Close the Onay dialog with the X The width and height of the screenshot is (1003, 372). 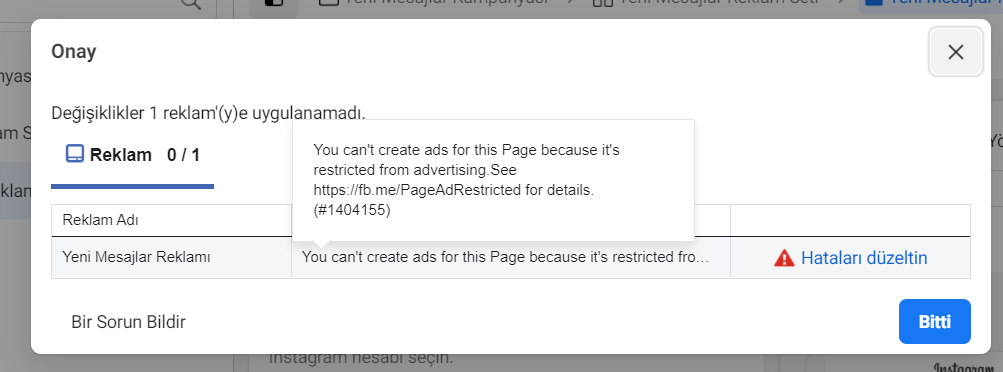[956, 52]
